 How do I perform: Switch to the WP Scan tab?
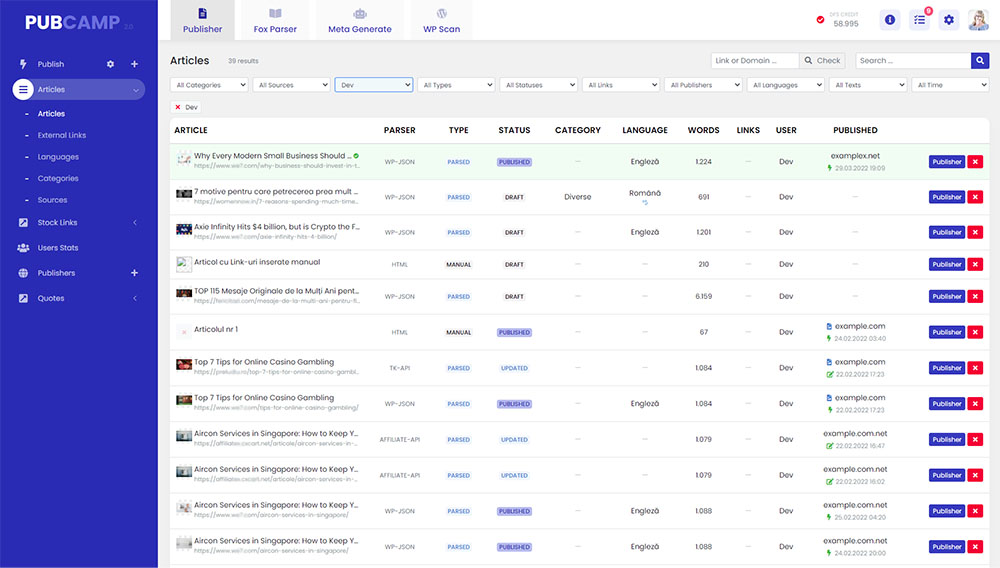point(441,21)
